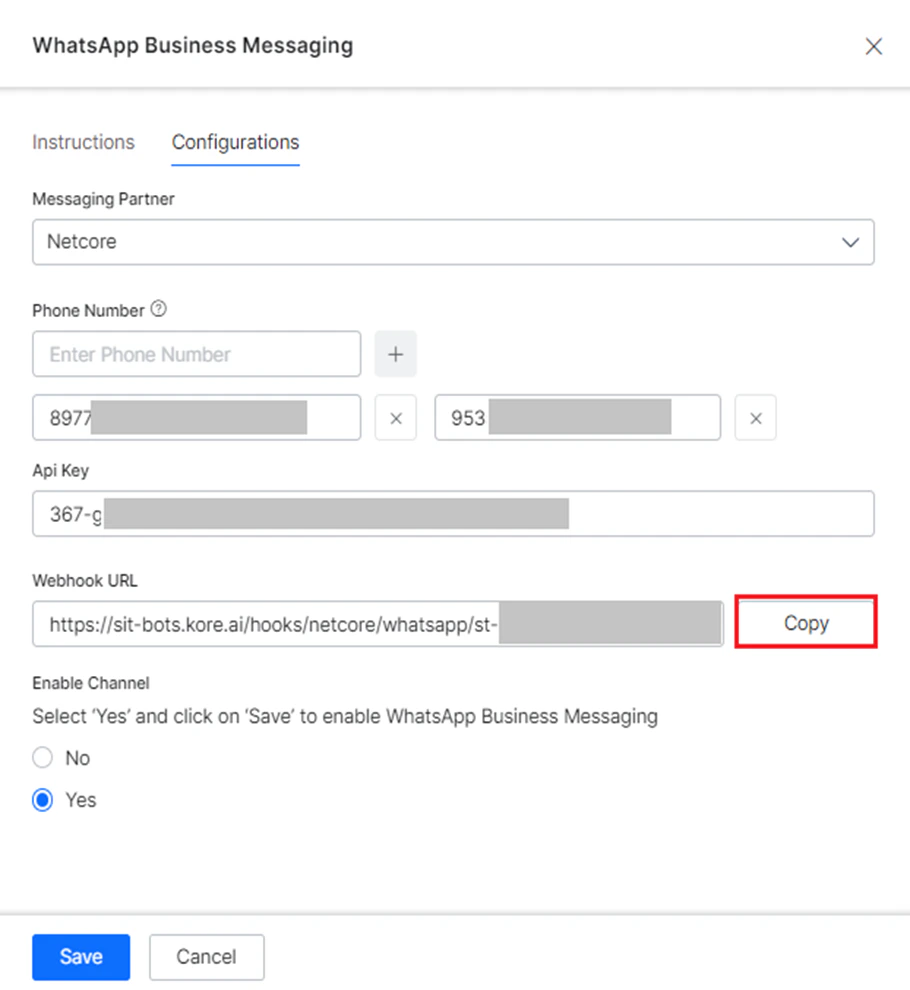Screen dimensions: 910x990
Task: Click the WhatsApp Business Messaging dialog title
Action: [192, 45]
